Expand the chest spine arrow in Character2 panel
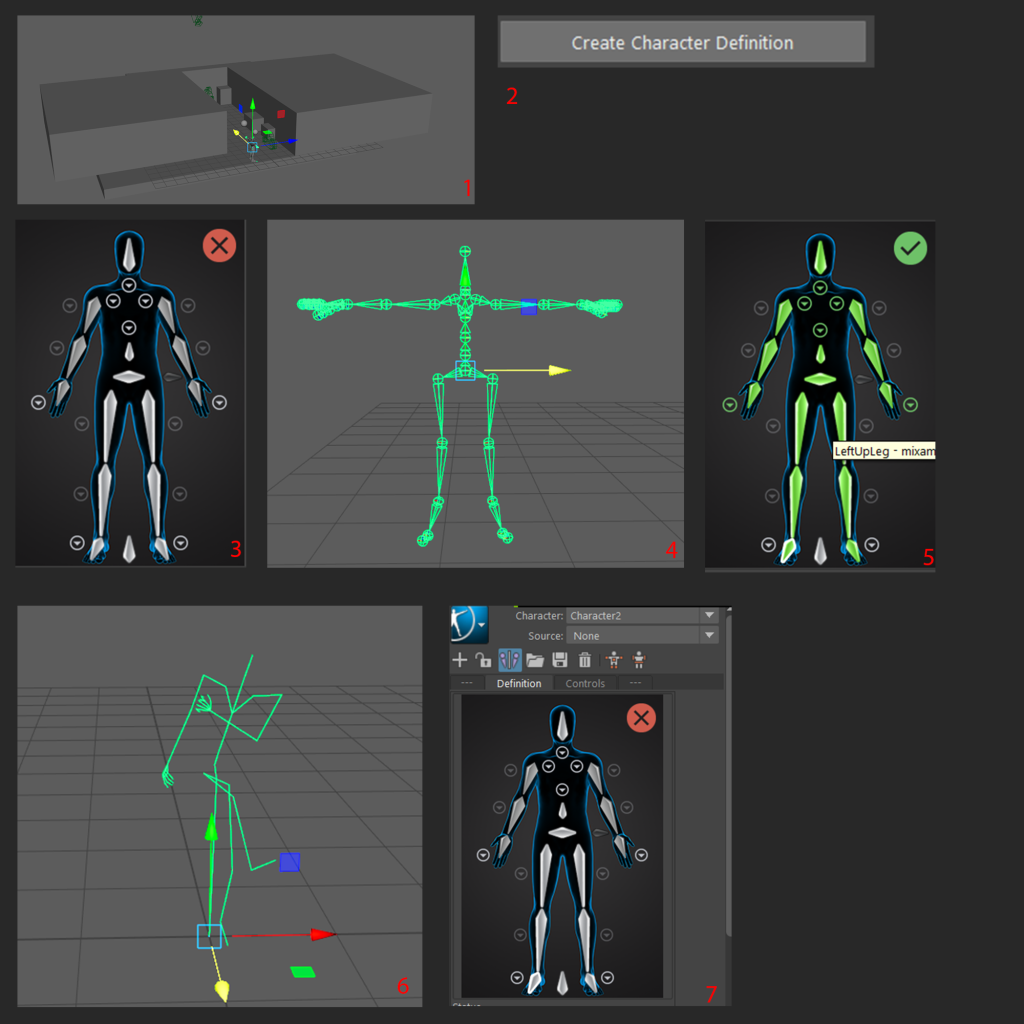The height and width of the screenshot is (1024, 1024). (x=562, y=790)
